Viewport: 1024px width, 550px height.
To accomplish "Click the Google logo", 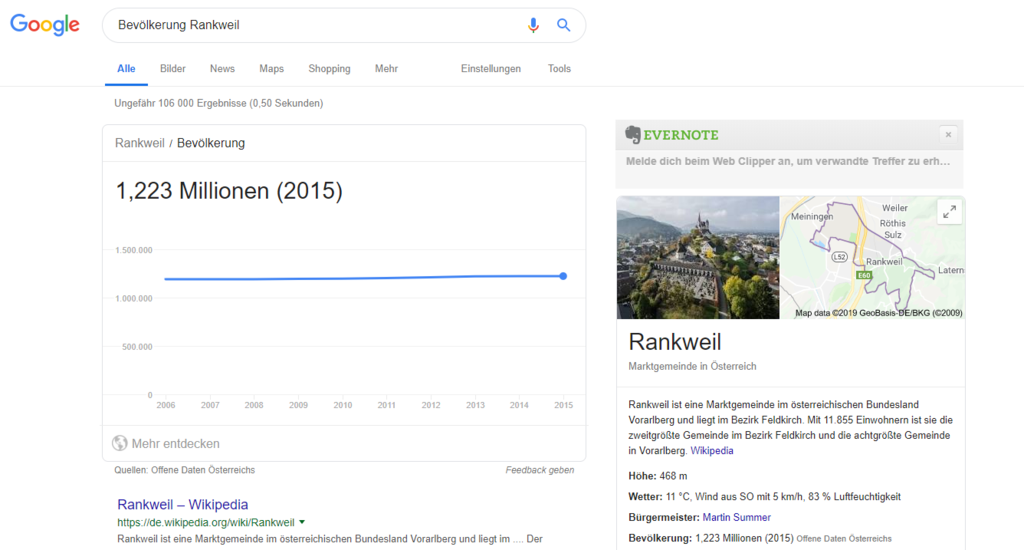I will (x=45, y=25).
